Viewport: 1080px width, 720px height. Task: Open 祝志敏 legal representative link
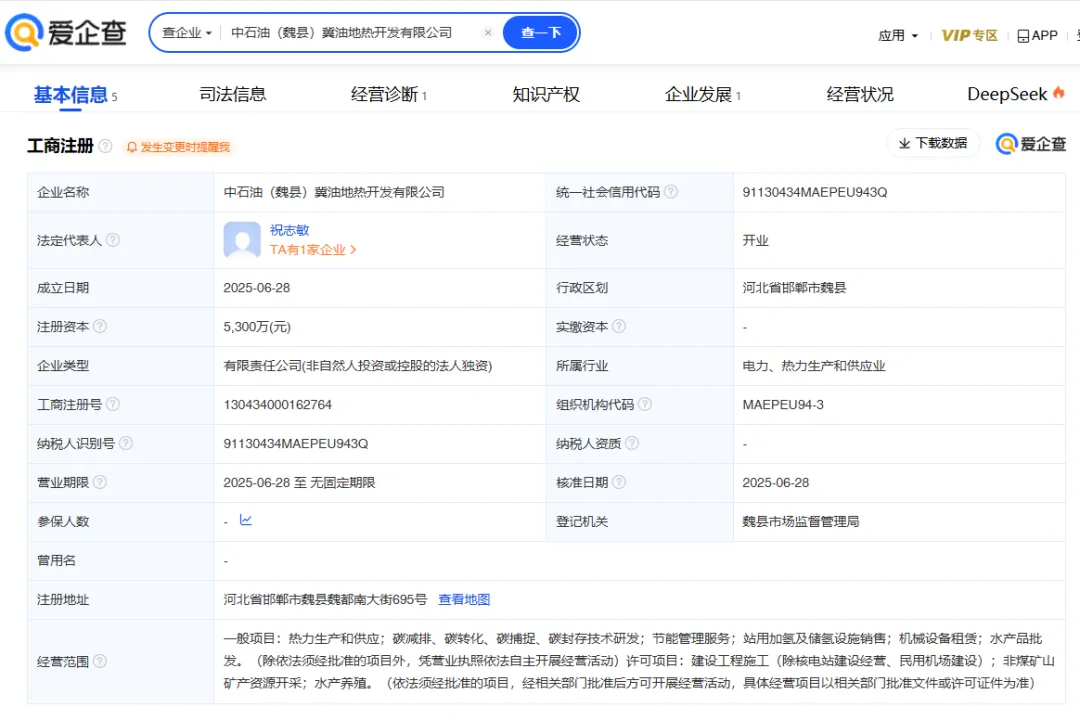pos(289,230)
